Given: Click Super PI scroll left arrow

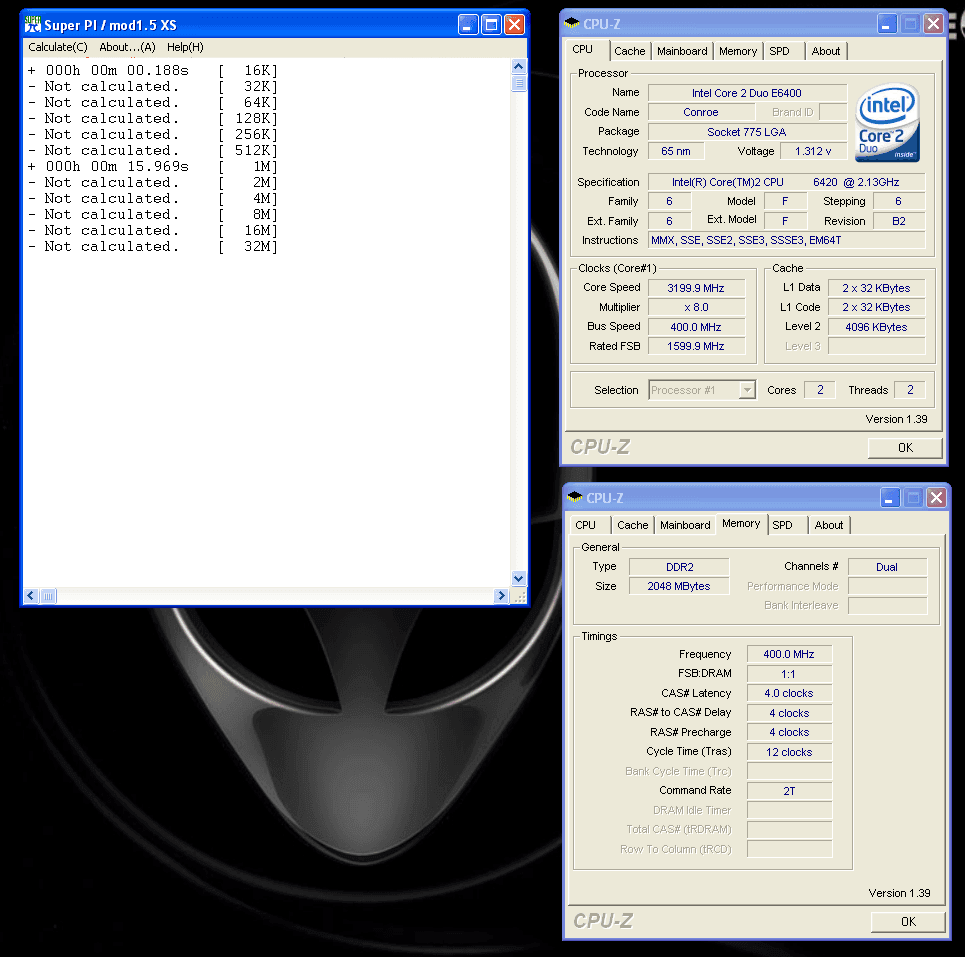Looking at the screenshot, I should pyautogui.click(x=31, y=596).
